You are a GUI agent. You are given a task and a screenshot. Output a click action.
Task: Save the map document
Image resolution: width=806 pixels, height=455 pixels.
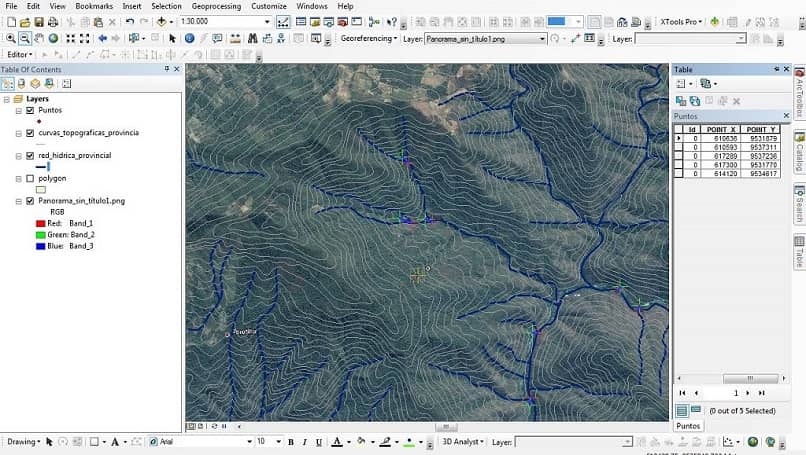[x=39, y=22]
